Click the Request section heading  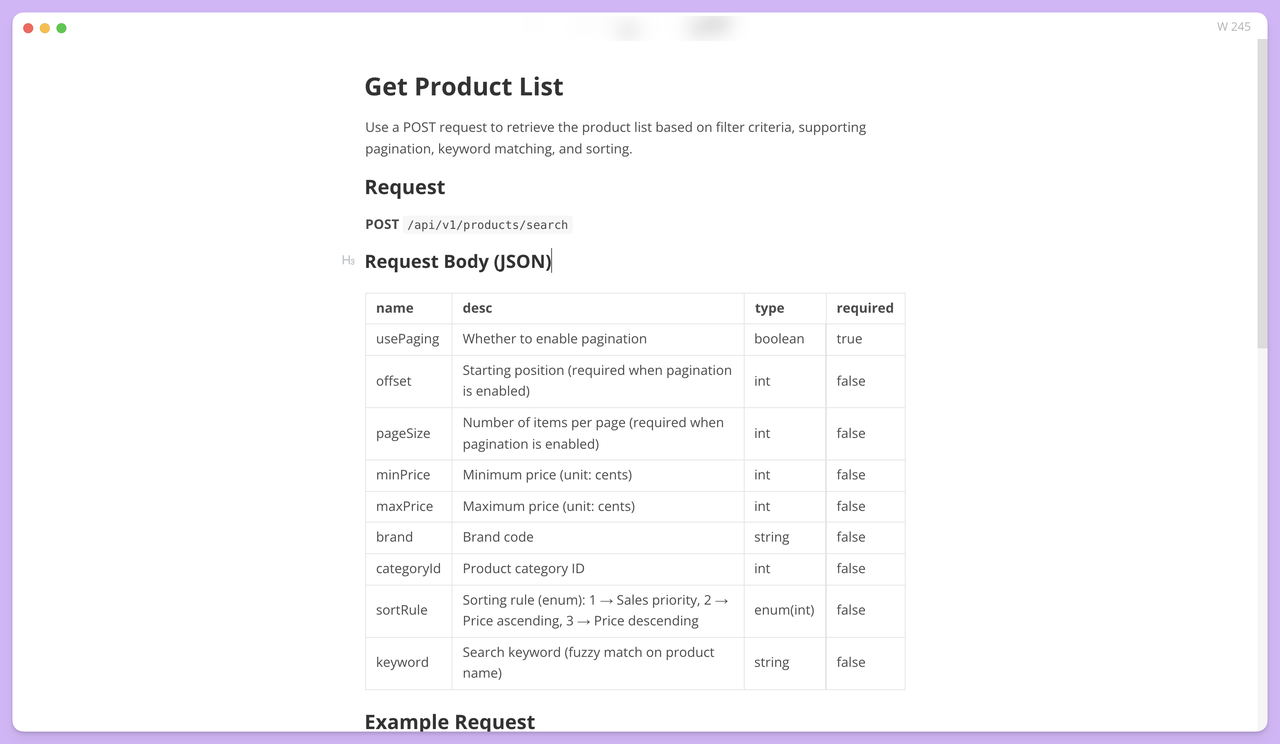click(404, 187)
